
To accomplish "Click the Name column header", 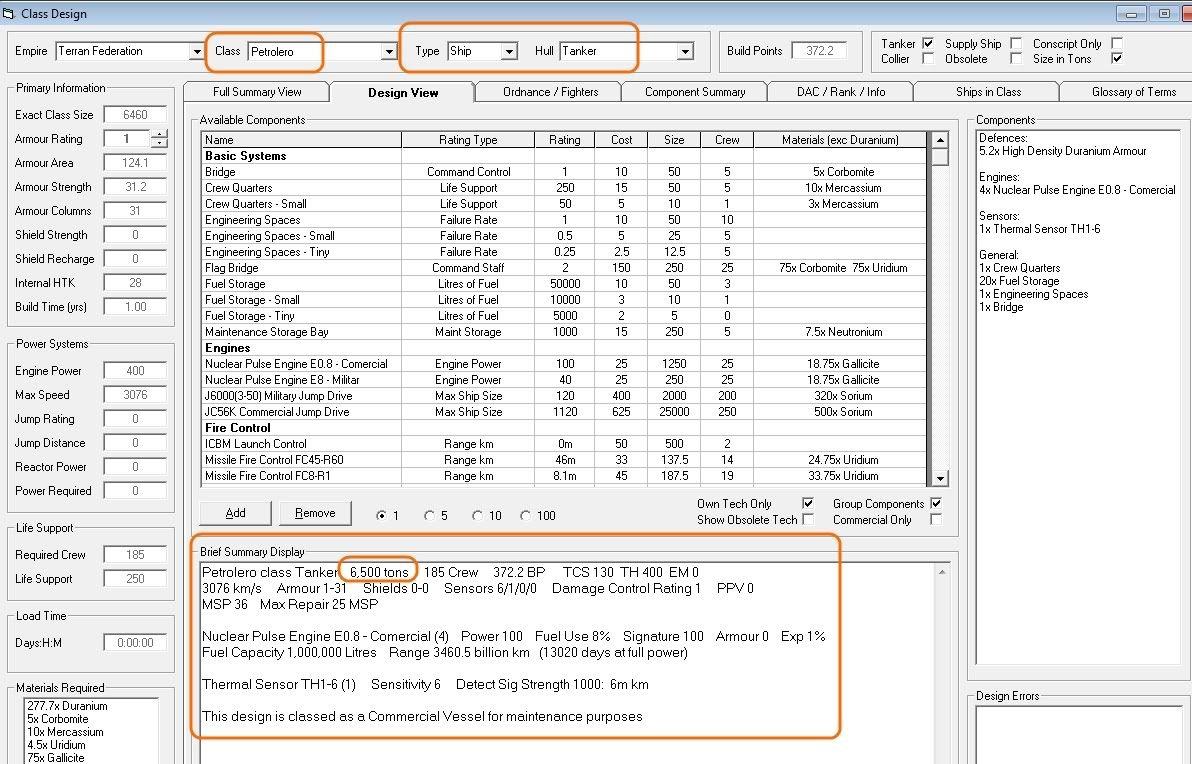I will tap(301, 140).
